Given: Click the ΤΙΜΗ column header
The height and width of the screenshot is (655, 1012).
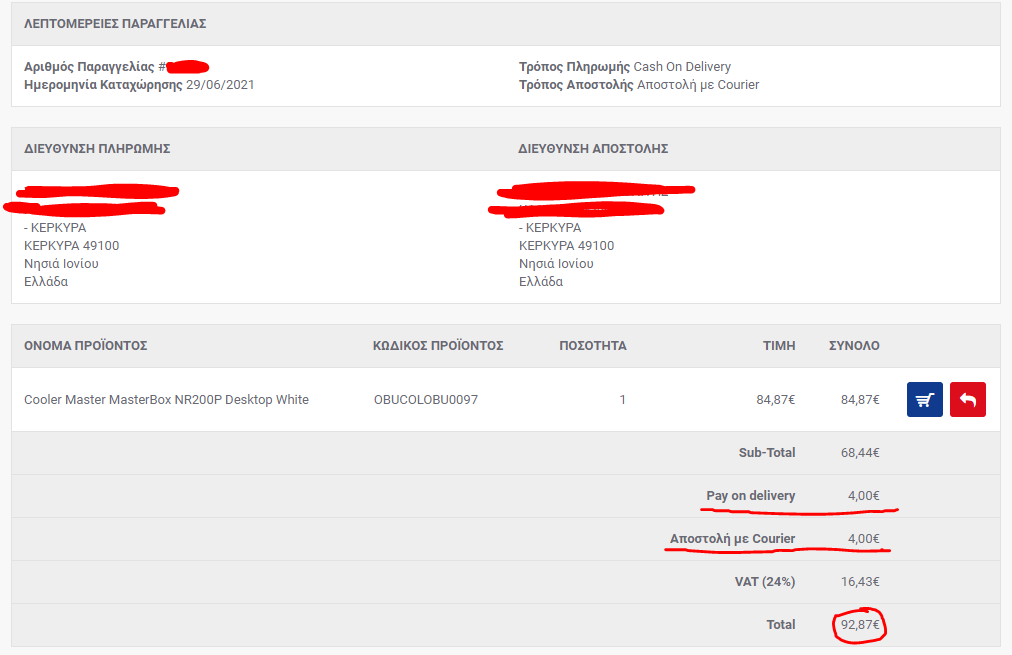Looking at the screenshot, I should point(779,345).
